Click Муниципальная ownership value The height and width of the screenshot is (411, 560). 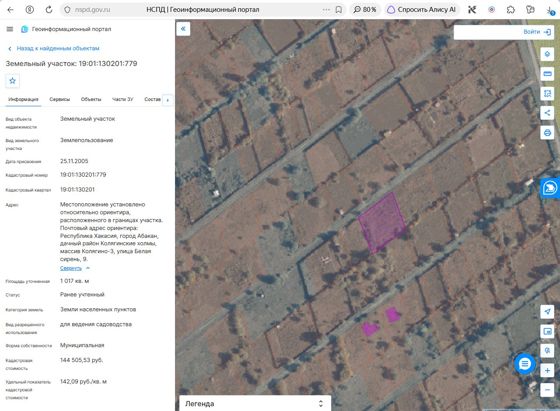click(82, 345)
